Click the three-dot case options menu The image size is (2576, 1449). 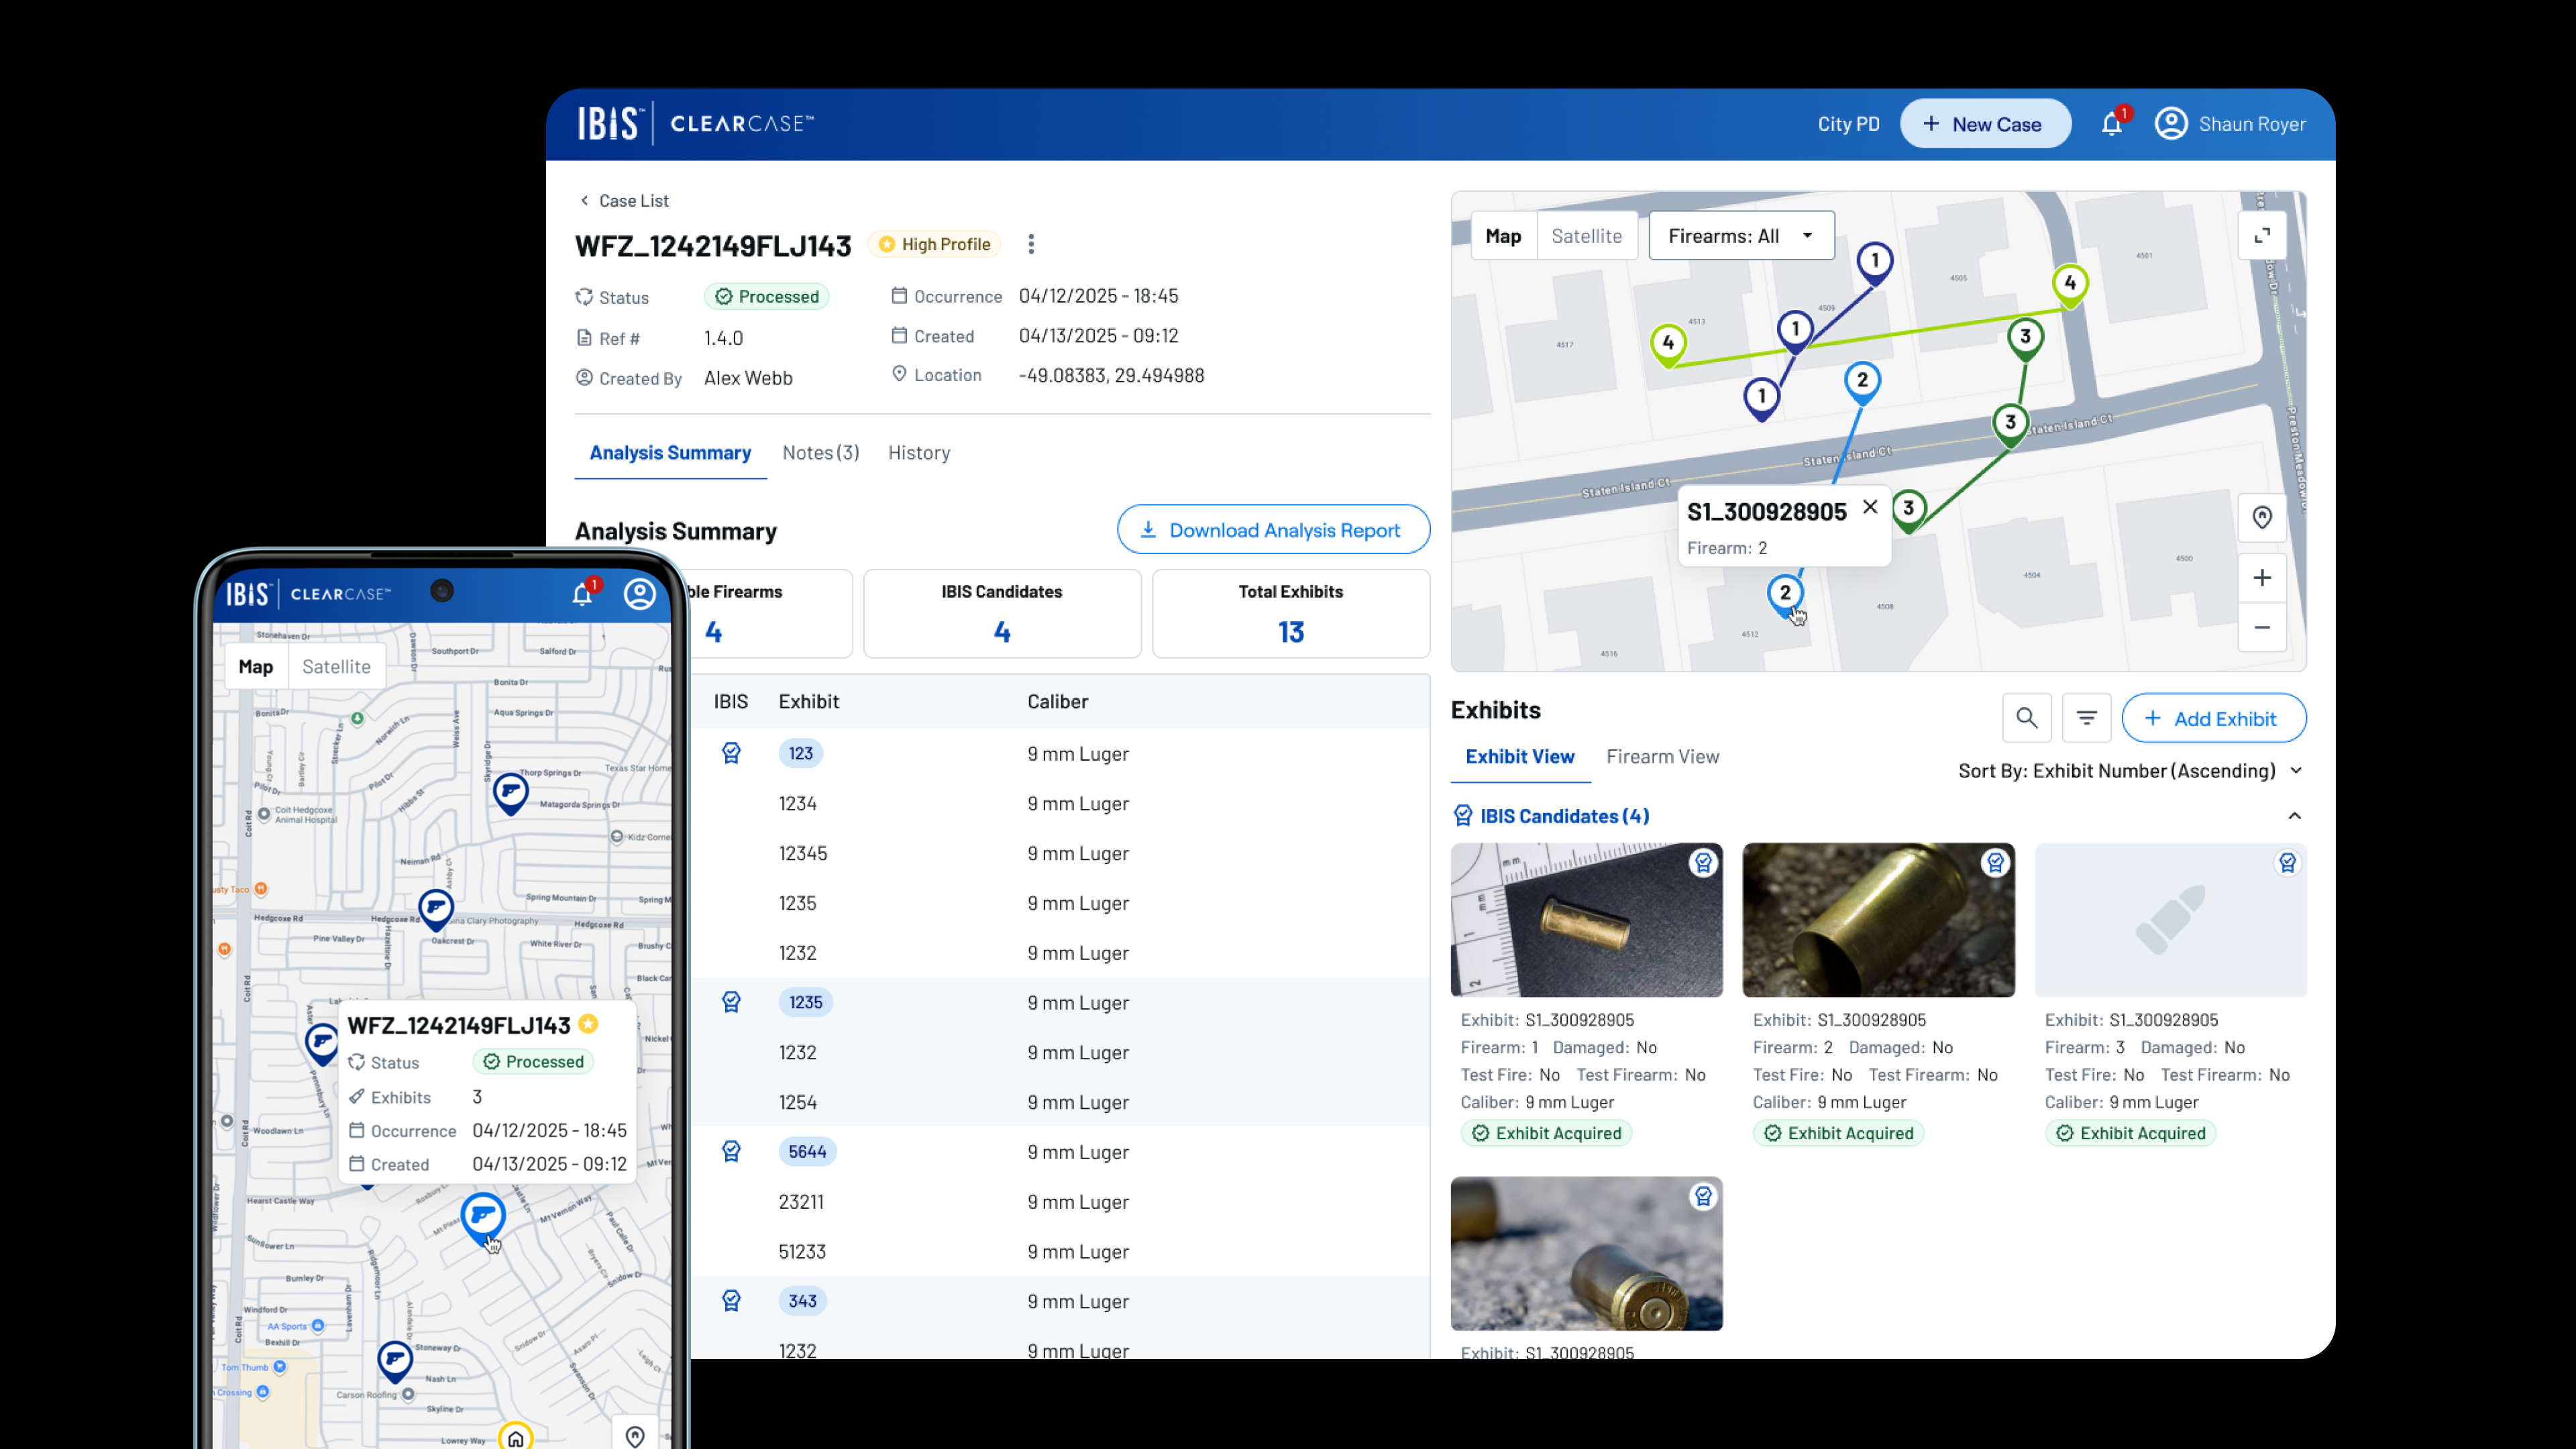(1031, 244)
